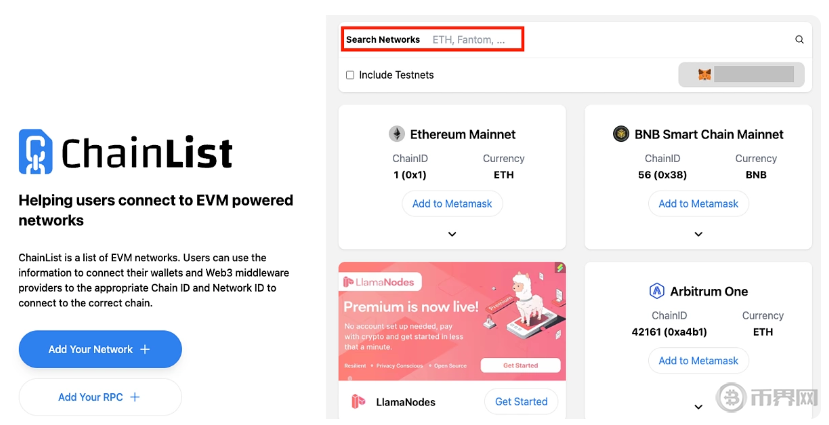Viewport: 829px width, 425px height.
Task: Expand BNB Smart Chain Mainnet card details
Action: point(698,234)
